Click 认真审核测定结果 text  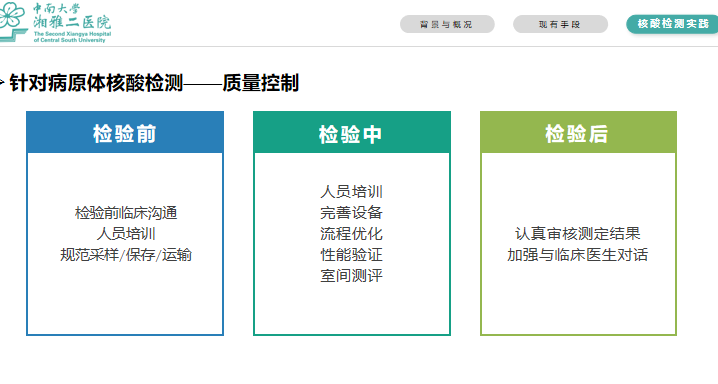click(577, 234)
